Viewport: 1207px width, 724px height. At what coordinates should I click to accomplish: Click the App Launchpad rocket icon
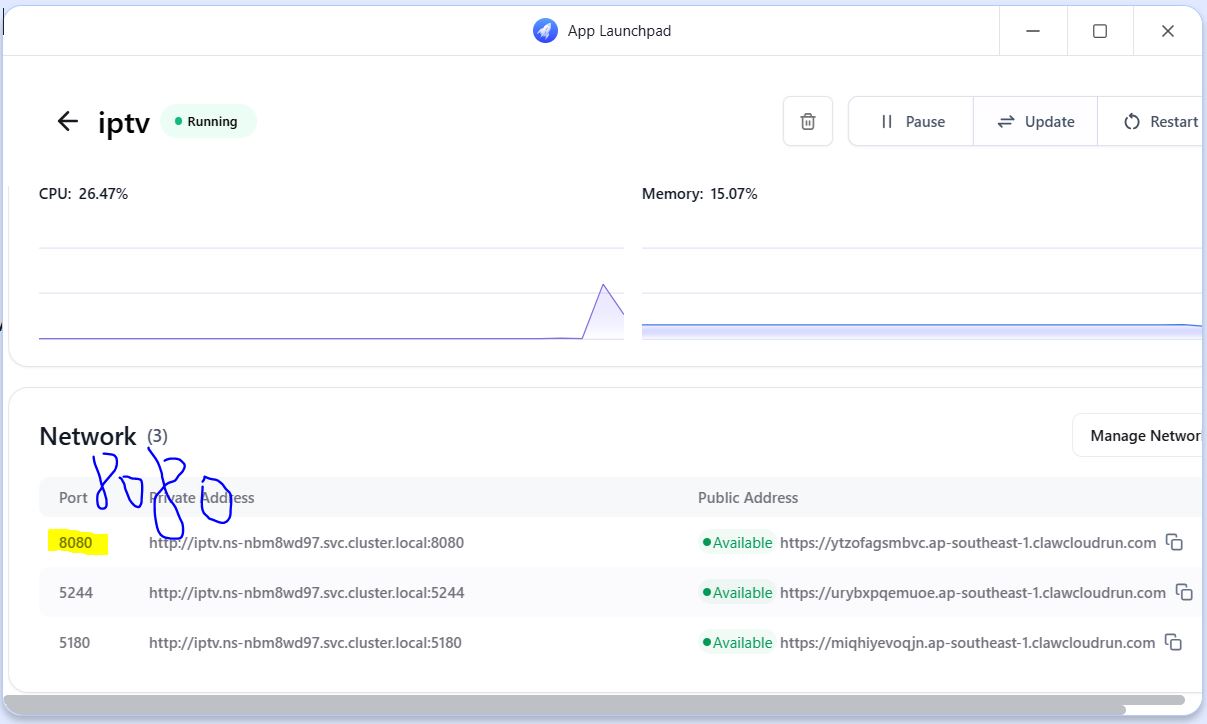click(545, 31)
